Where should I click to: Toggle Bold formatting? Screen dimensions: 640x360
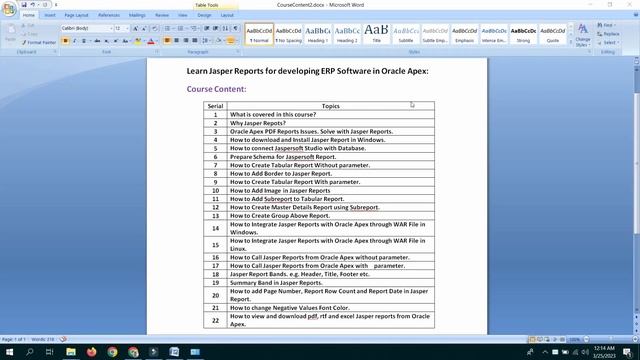point(65,41)
